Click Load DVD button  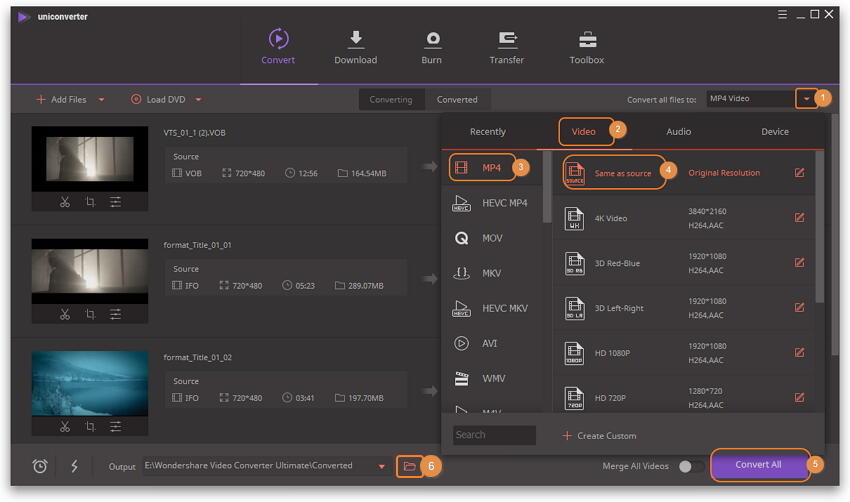(158, 100)
